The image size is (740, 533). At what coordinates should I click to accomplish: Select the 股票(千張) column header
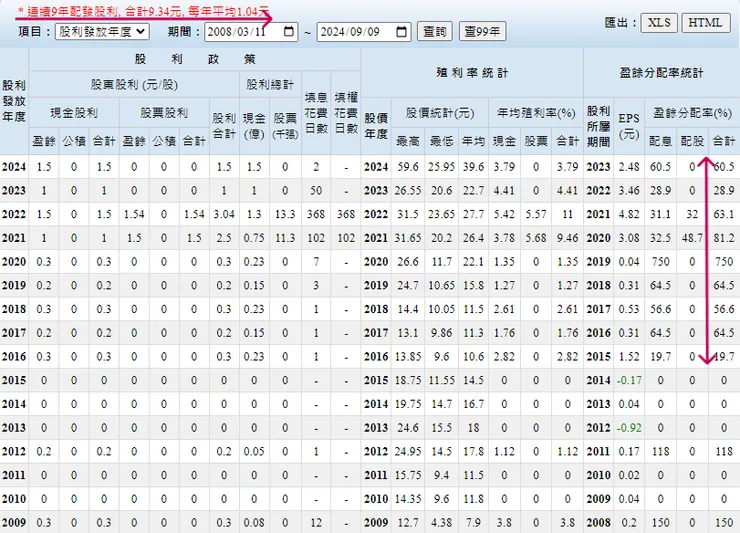coord(285,126)
